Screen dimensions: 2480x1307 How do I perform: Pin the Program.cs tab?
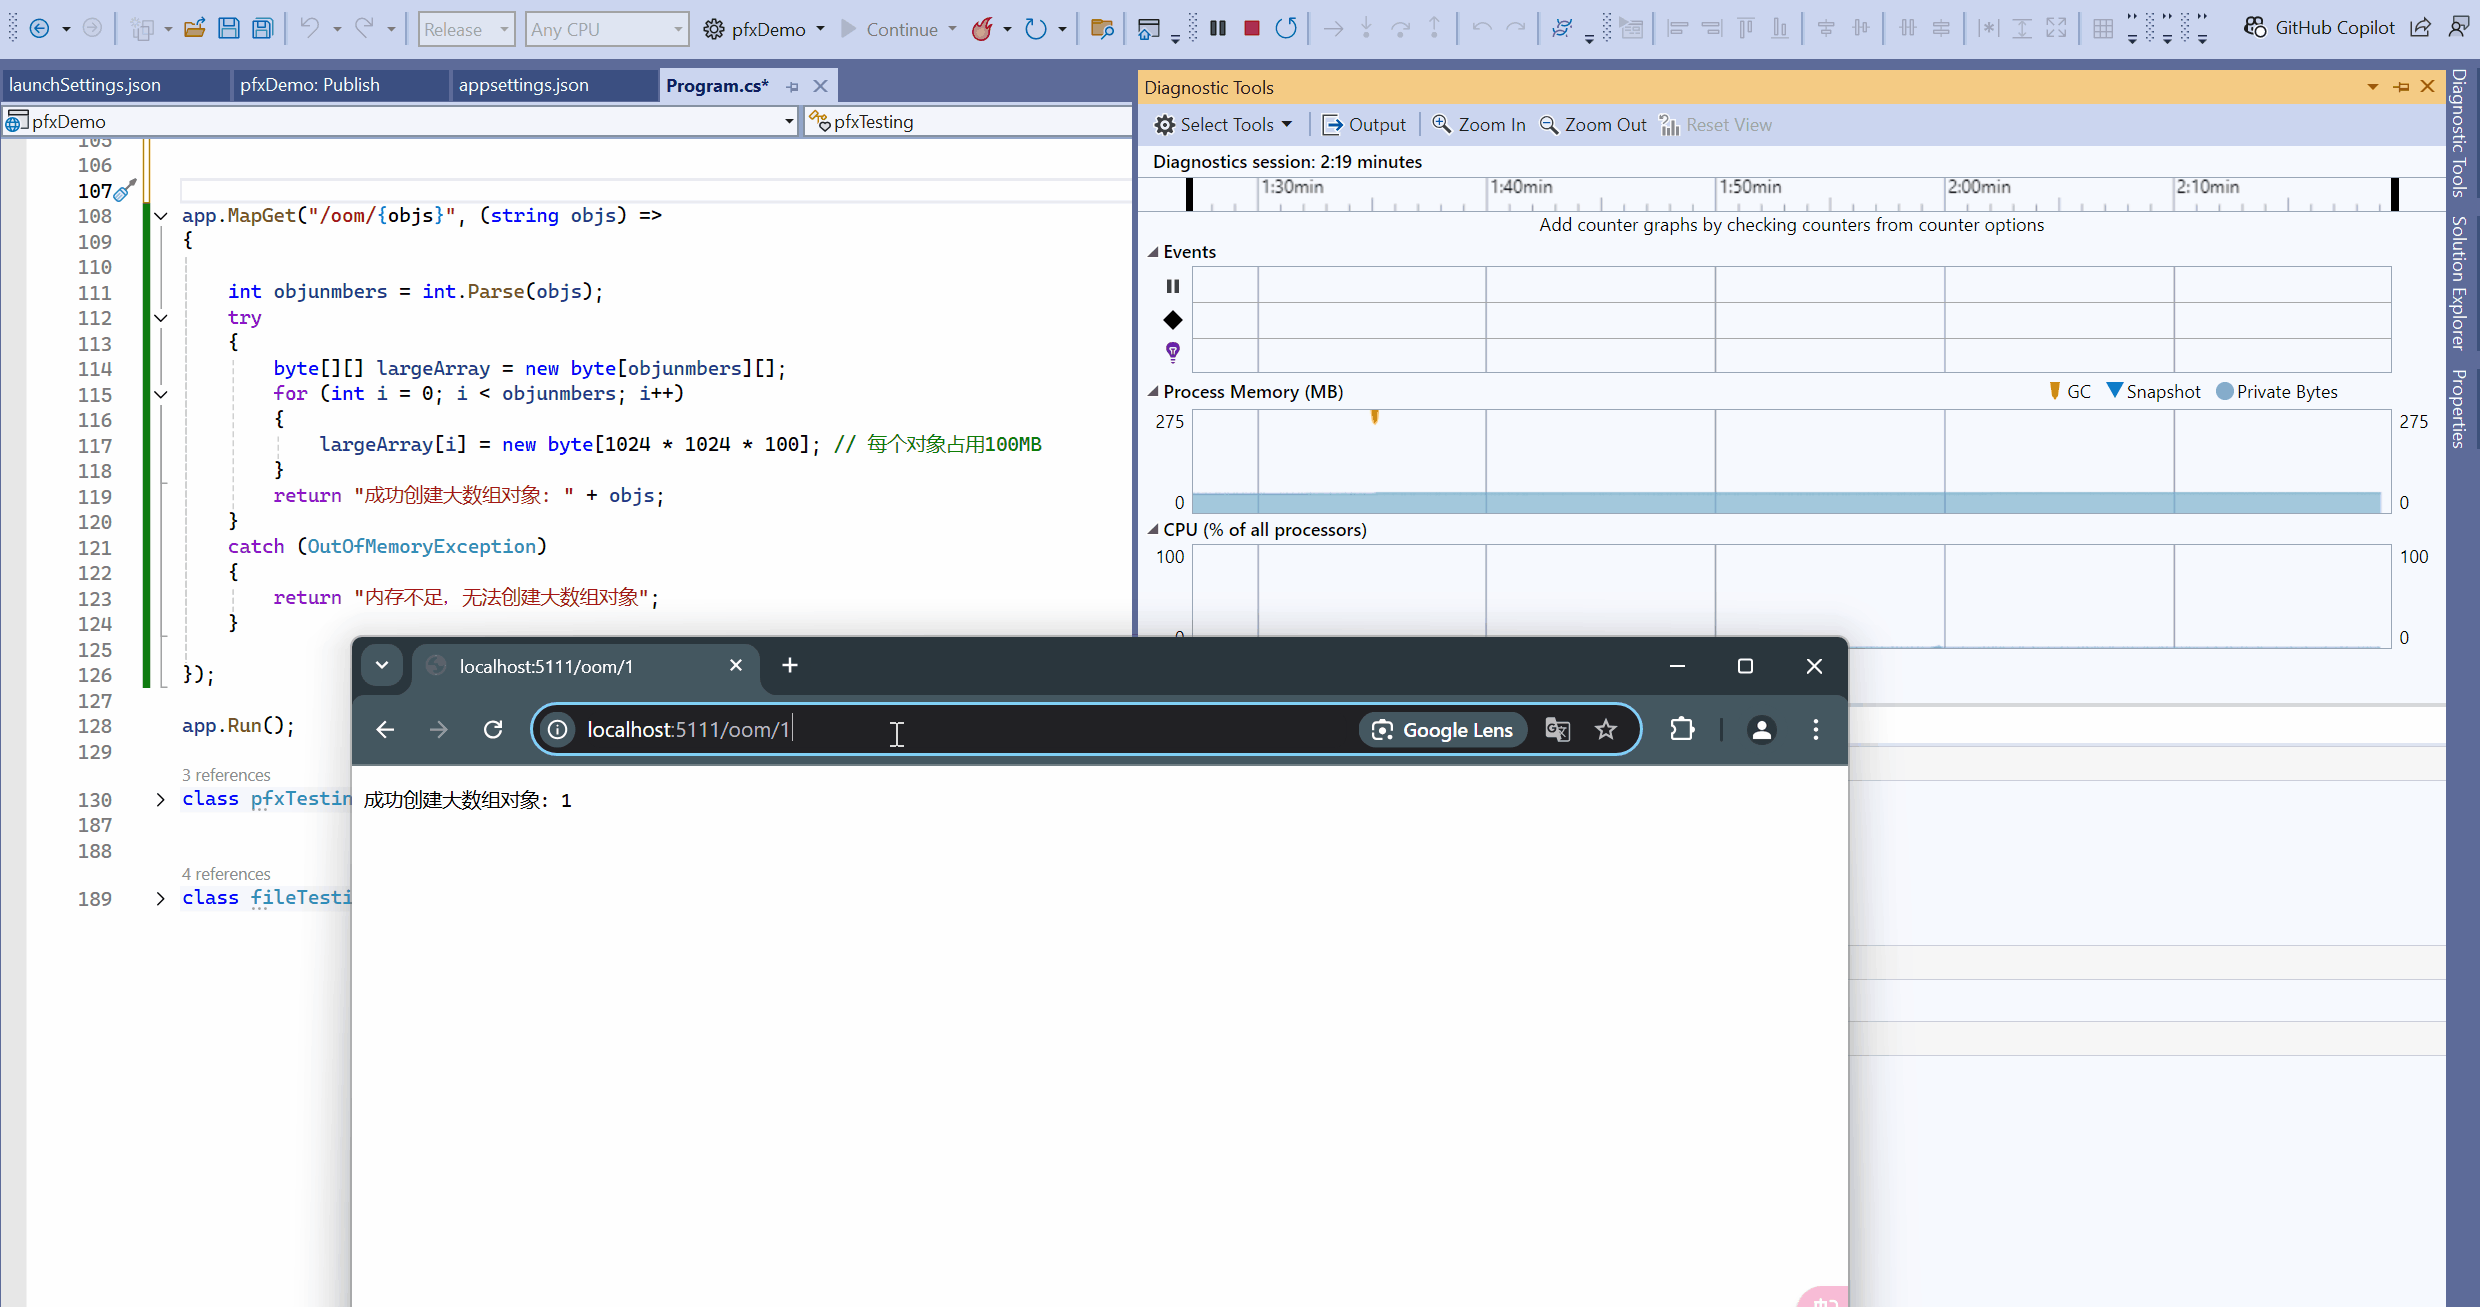792,87
